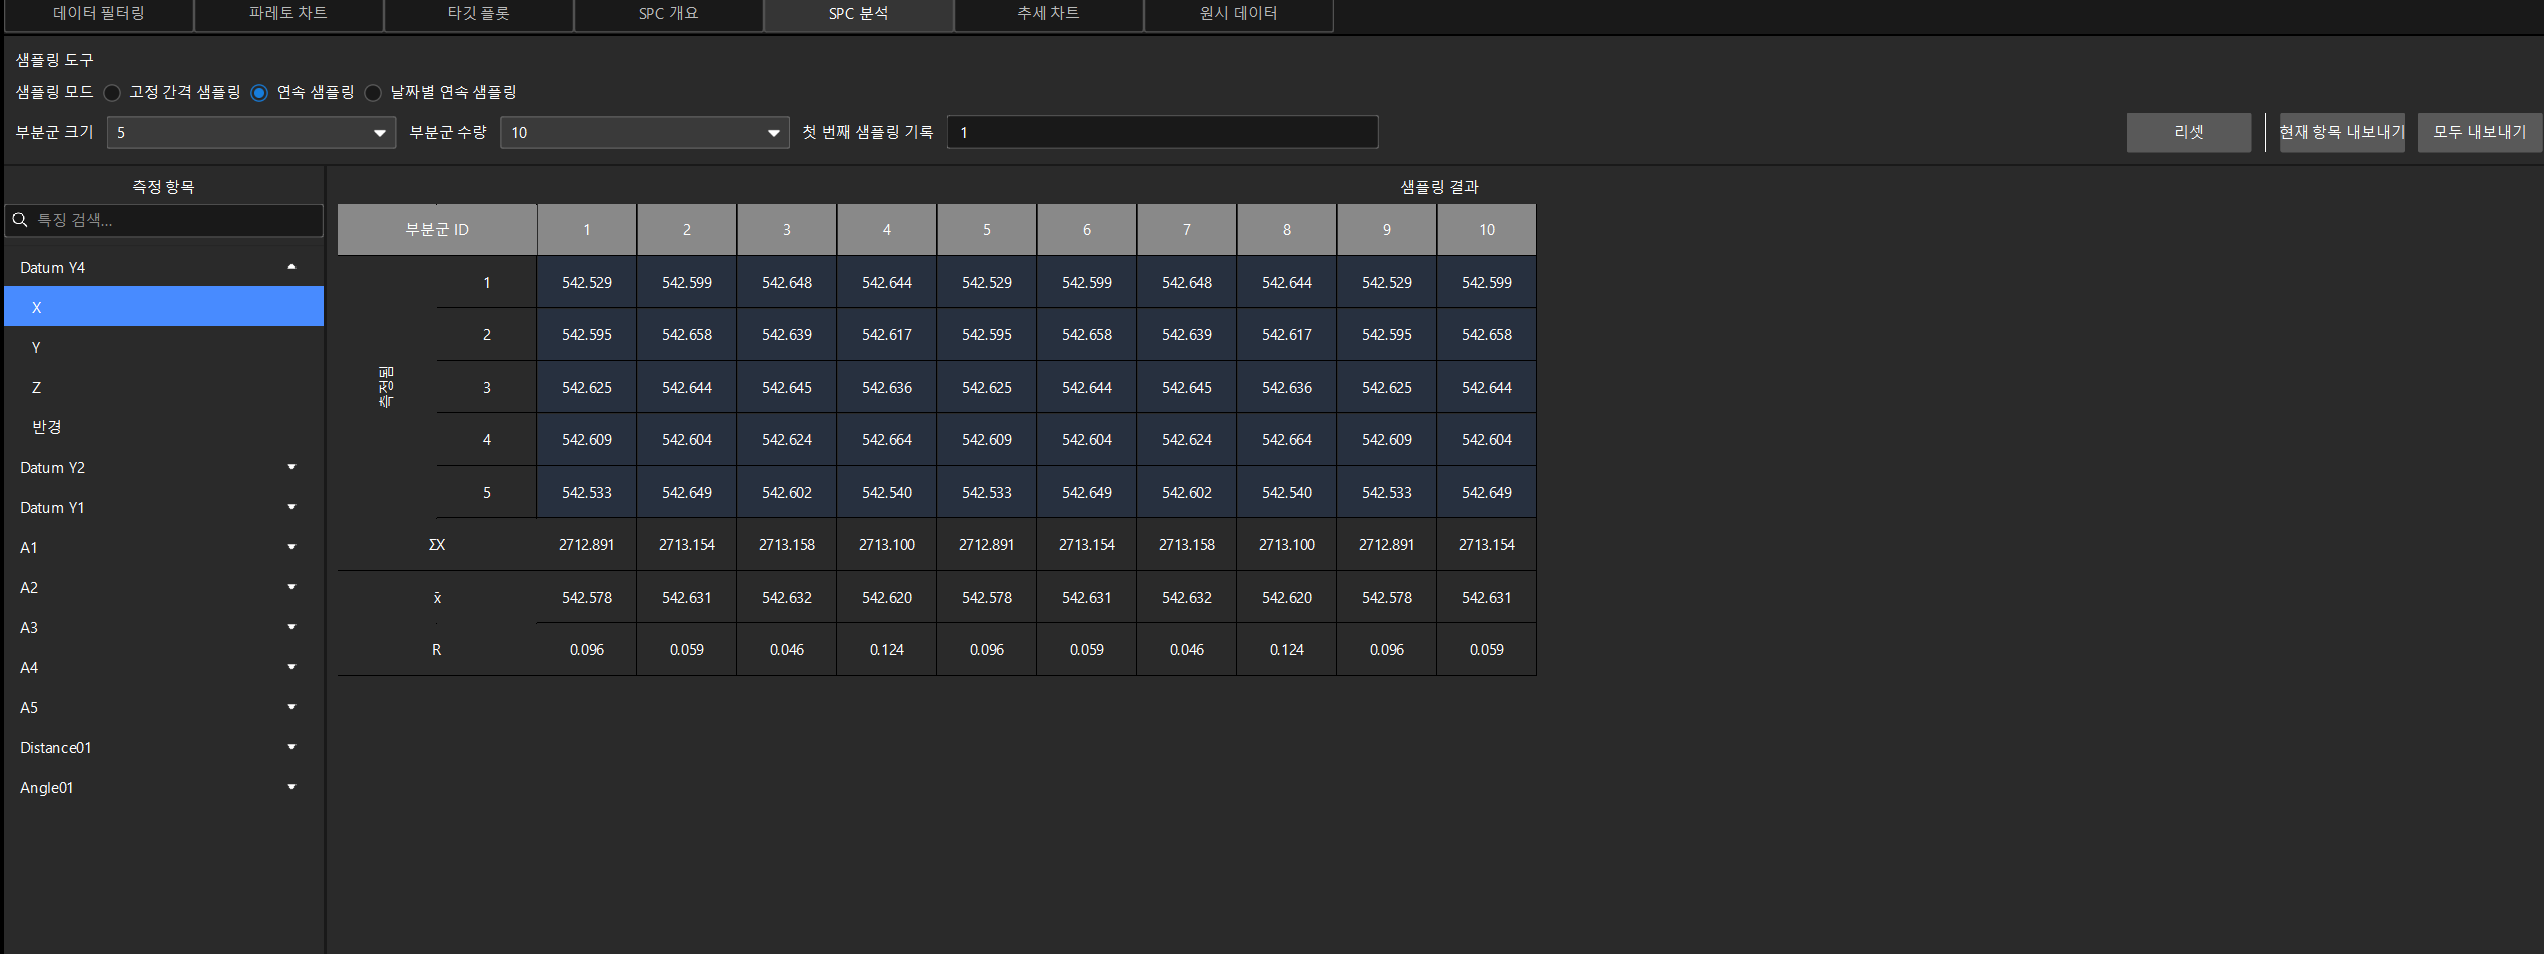Select X under Datum Y4
This screenshot has width=2544, height=954.
pos(164,307)
